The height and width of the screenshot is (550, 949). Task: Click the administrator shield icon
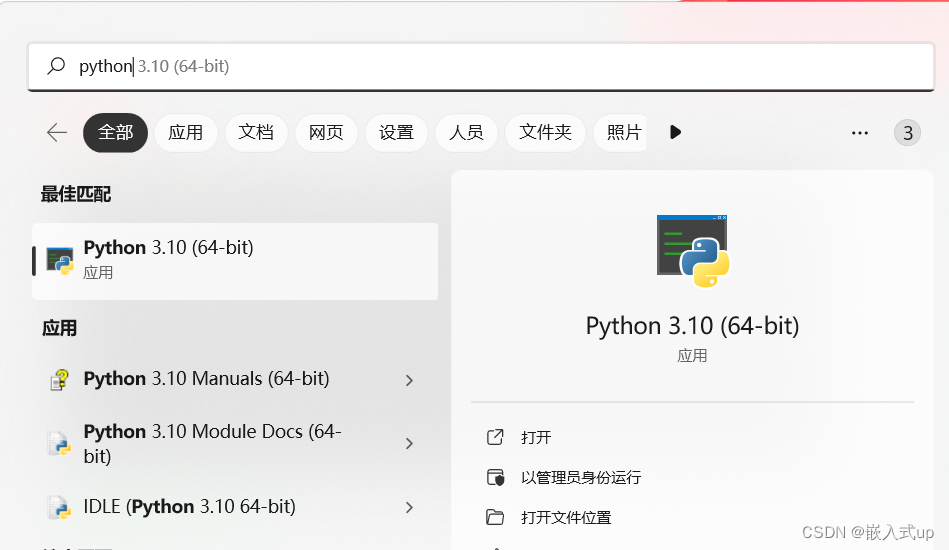pos(495,477)
